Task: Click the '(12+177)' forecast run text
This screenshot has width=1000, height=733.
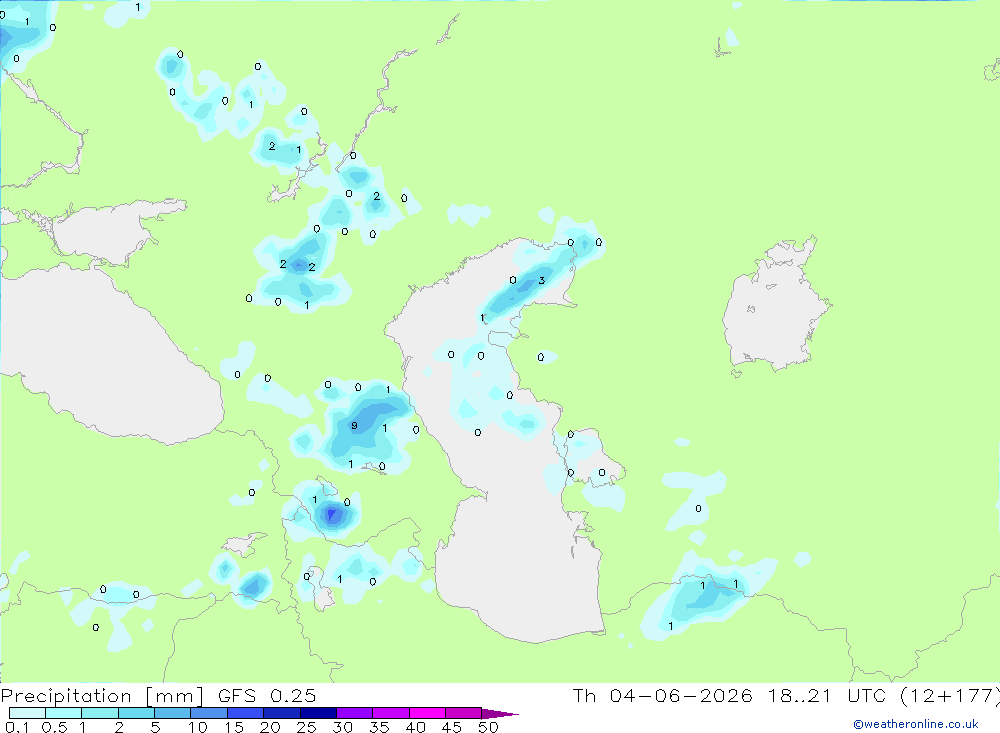Action: (x=950, y=696)
